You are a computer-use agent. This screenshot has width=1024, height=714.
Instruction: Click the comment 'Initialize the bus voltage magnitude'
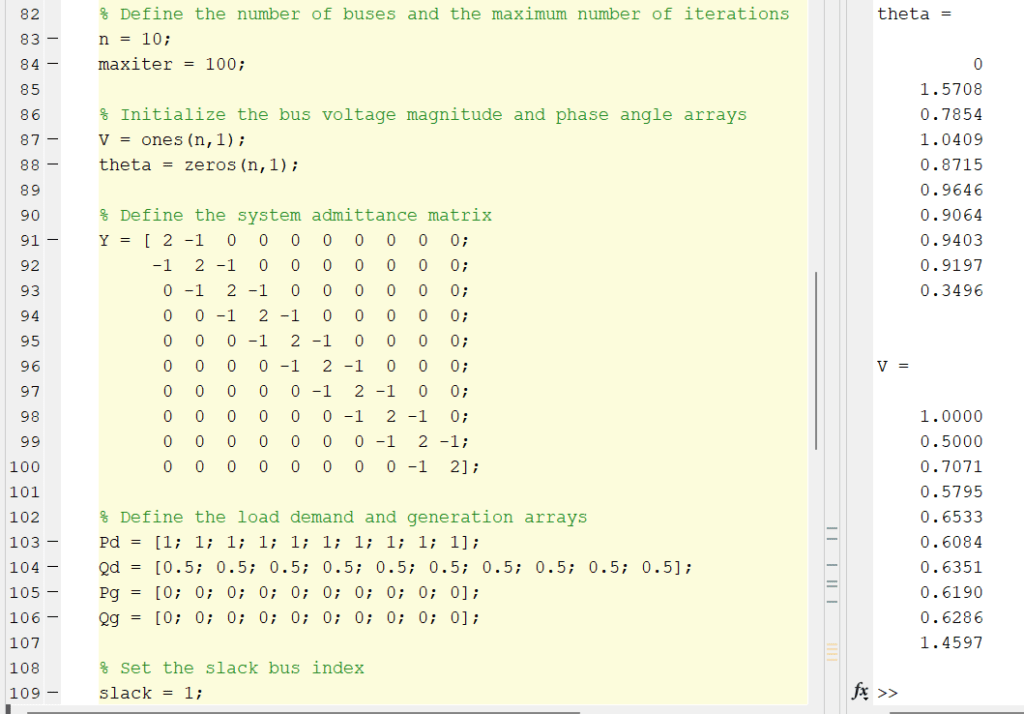(x=311, y=114)
